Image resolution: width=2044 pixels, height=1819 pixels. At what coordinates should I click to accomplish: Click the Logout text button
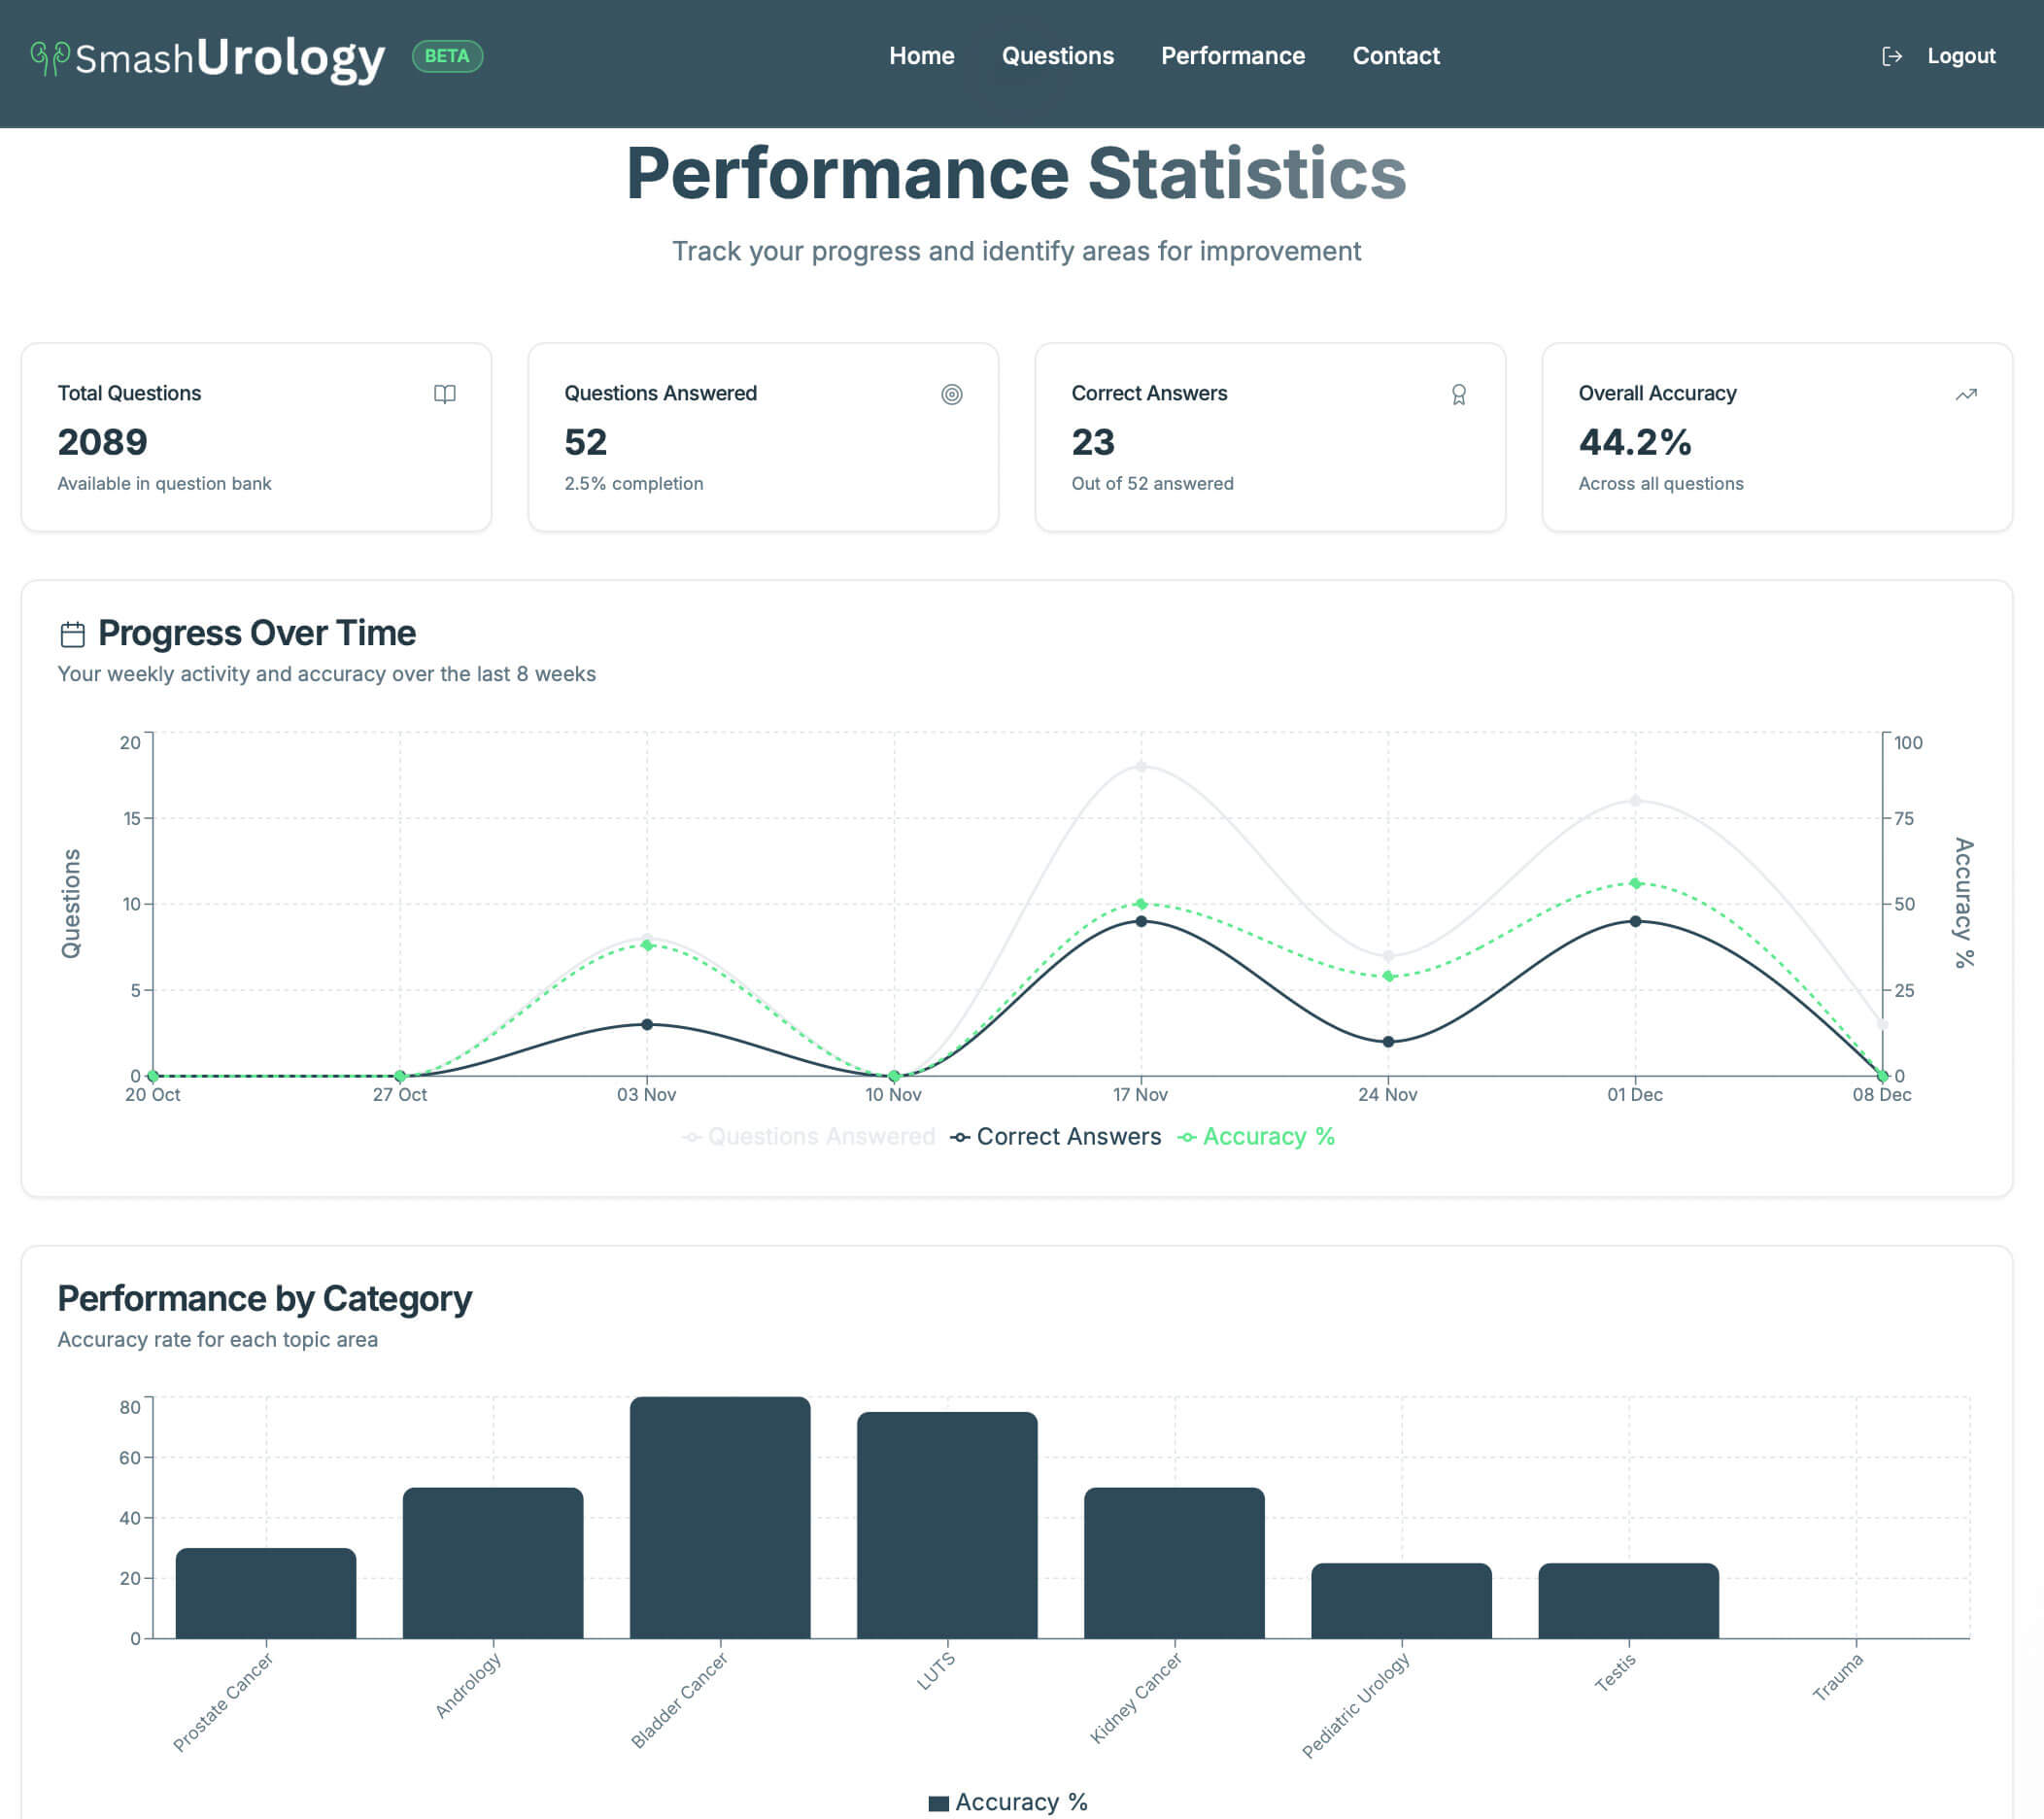(1960, 56)
